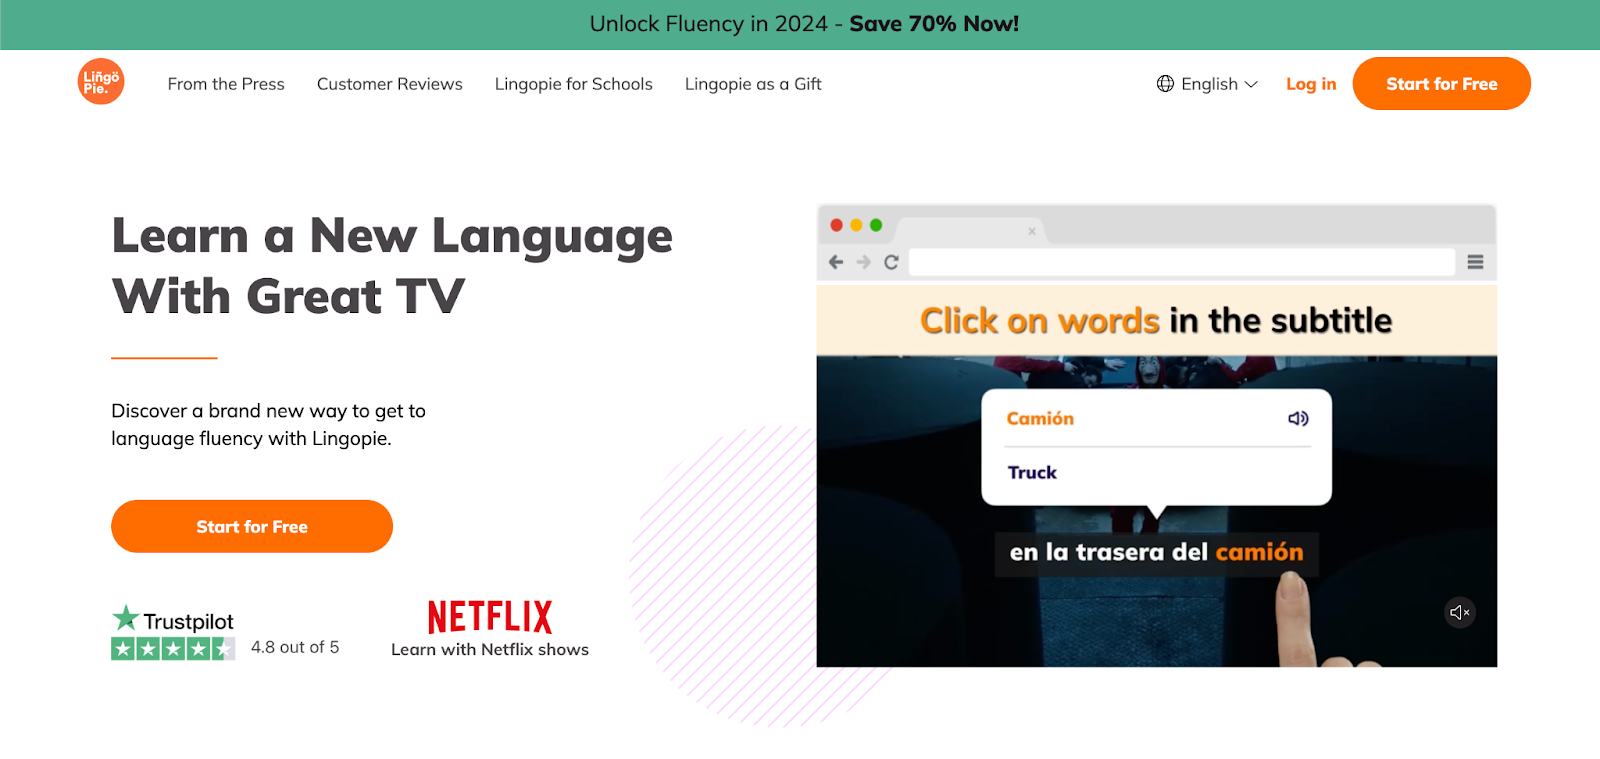Screen dimensions: 1600x759
Task: Click the Click on words caption
Action: [1156, 320]
